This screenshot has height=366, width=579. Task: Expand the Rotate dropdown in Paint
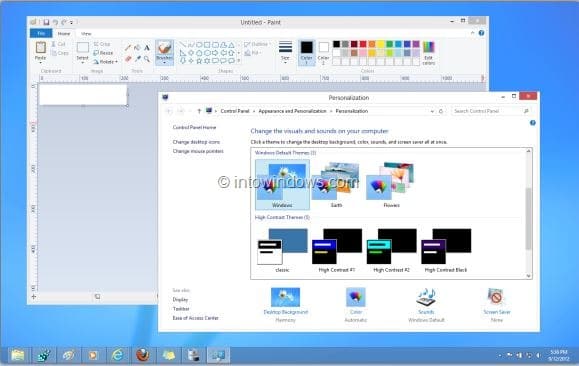[116, 62]
